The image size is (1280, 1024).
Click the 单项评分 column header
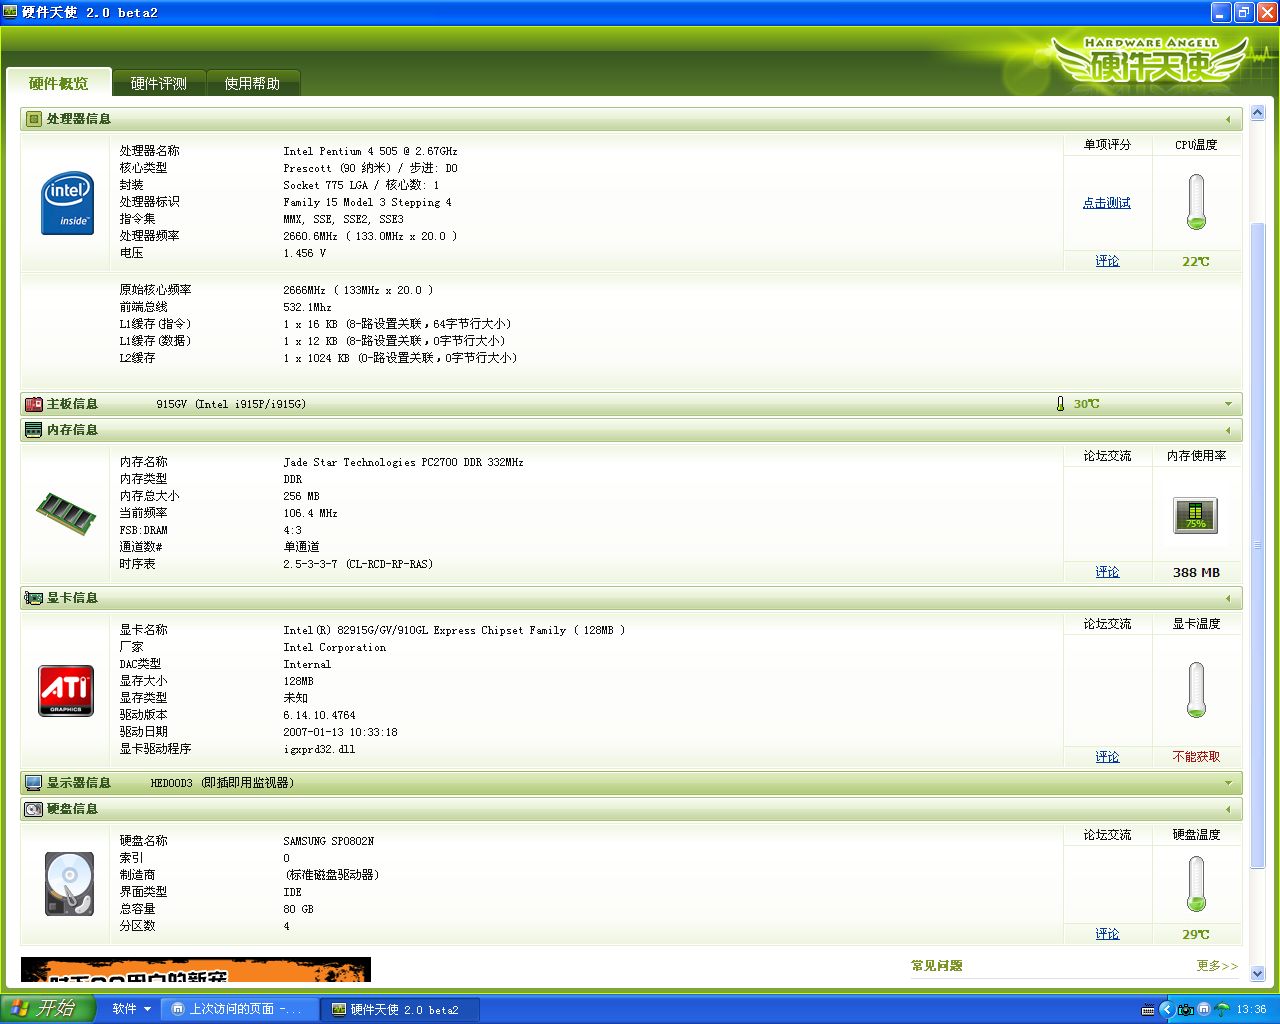[x=1107, y=145]
